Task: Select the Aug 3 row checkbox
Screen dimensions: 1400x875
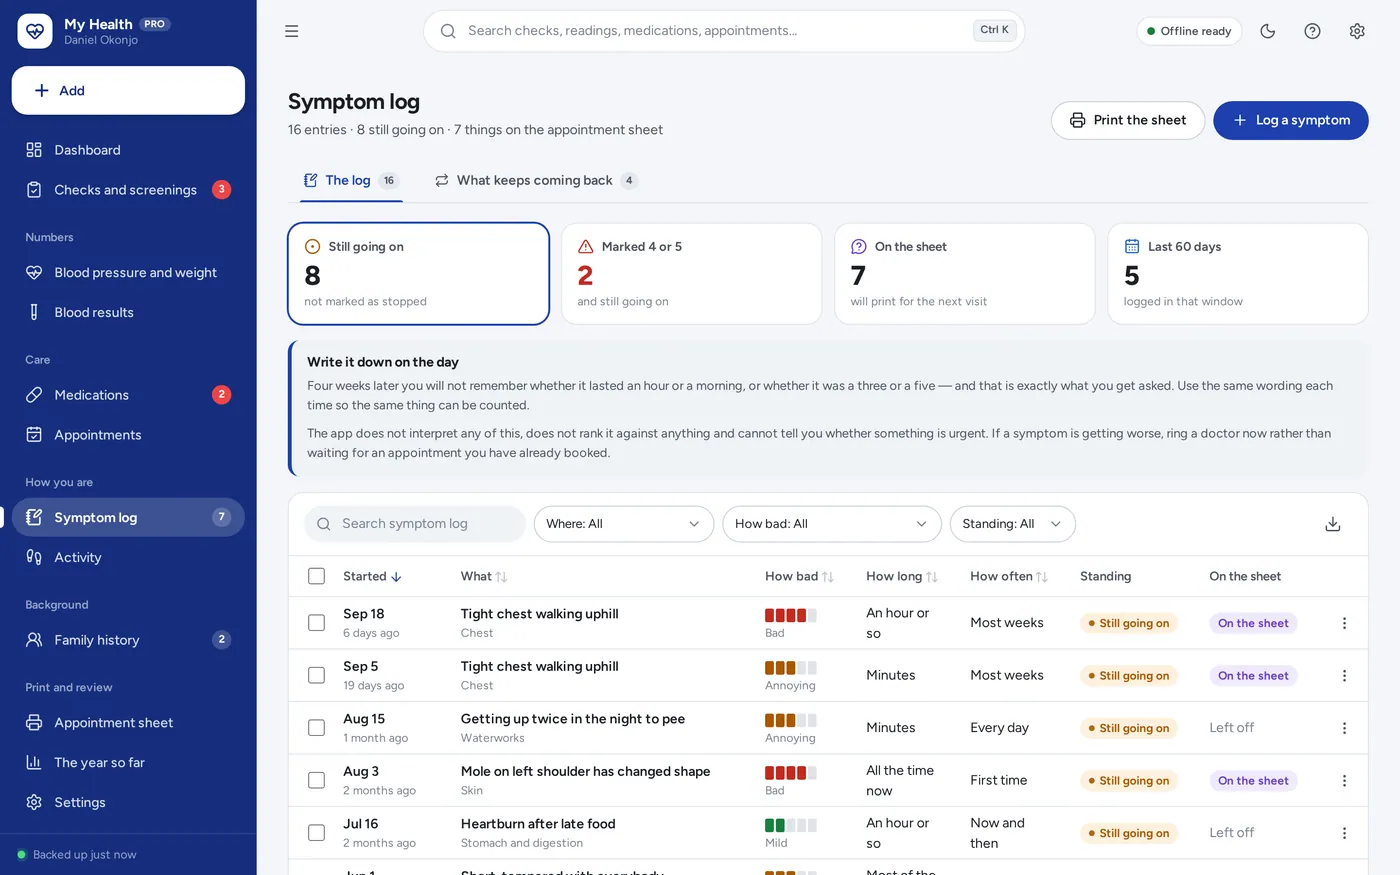Action: [317, 780]
